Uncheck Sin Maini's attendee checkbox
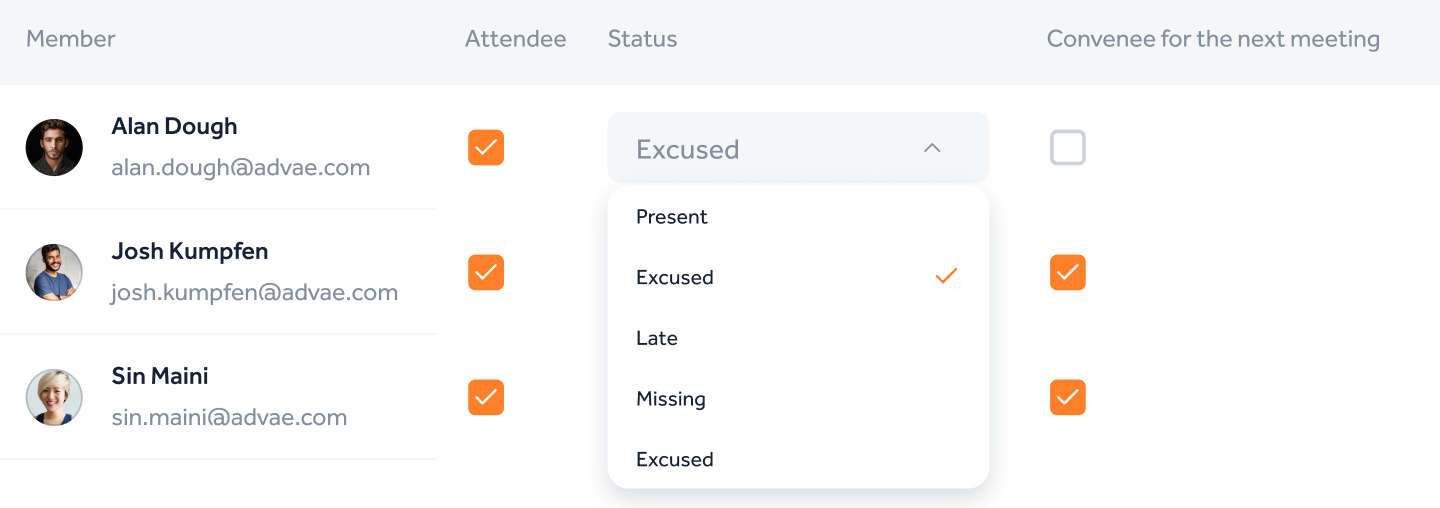Viewport: 1440px width, 508px height. tap(486, 397)
